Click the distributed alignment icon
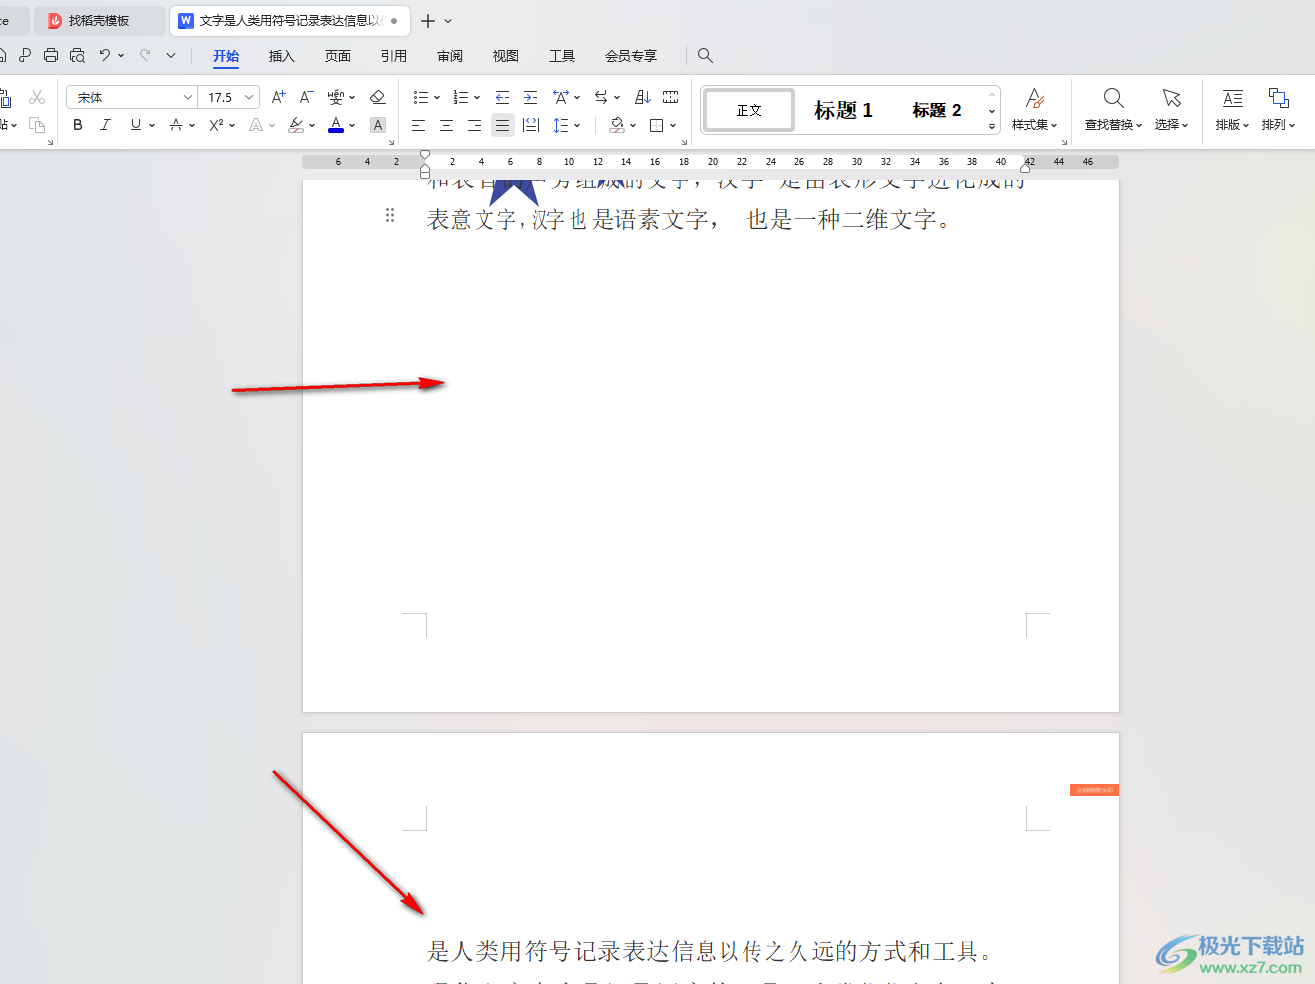The height and width of the screenshot is (984, 1315). coord(531,125)
